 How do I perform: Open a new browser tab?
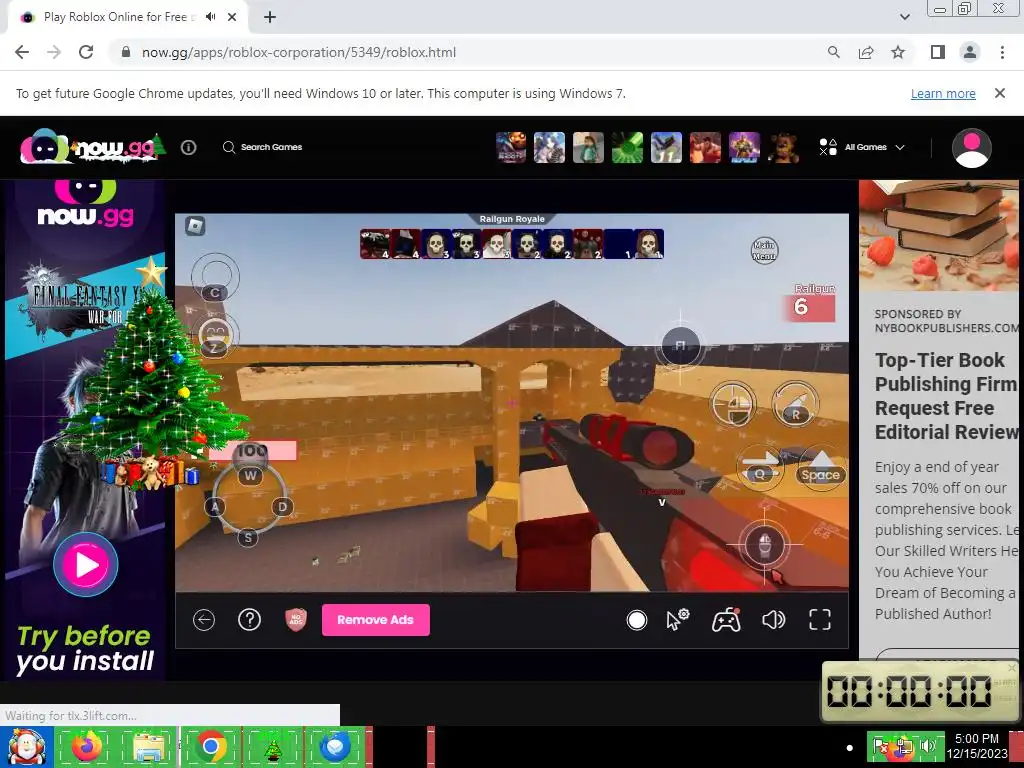point(270,17)
